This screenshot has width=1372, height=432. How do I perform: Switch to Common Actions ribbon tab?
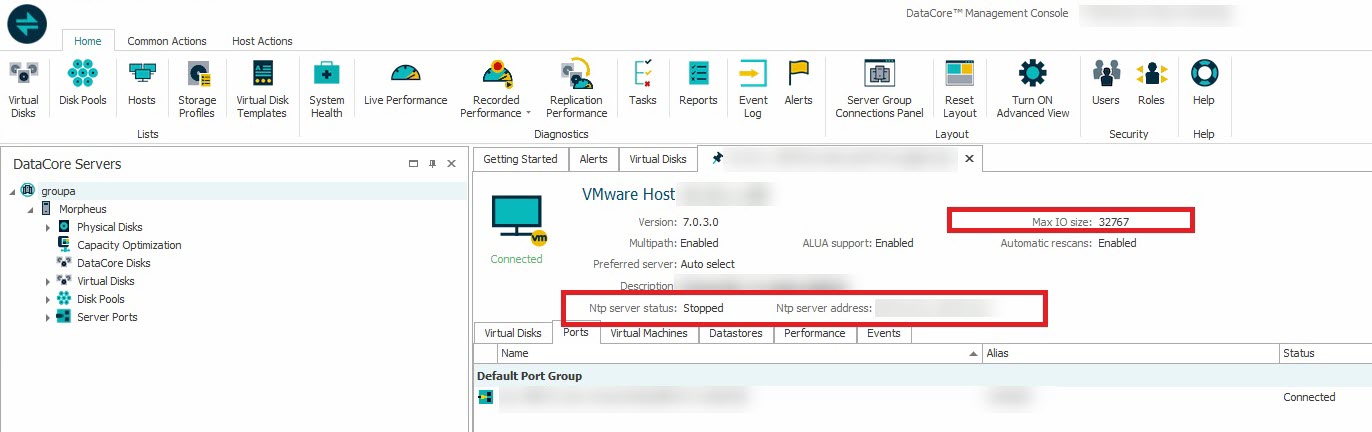pos(167,41)
